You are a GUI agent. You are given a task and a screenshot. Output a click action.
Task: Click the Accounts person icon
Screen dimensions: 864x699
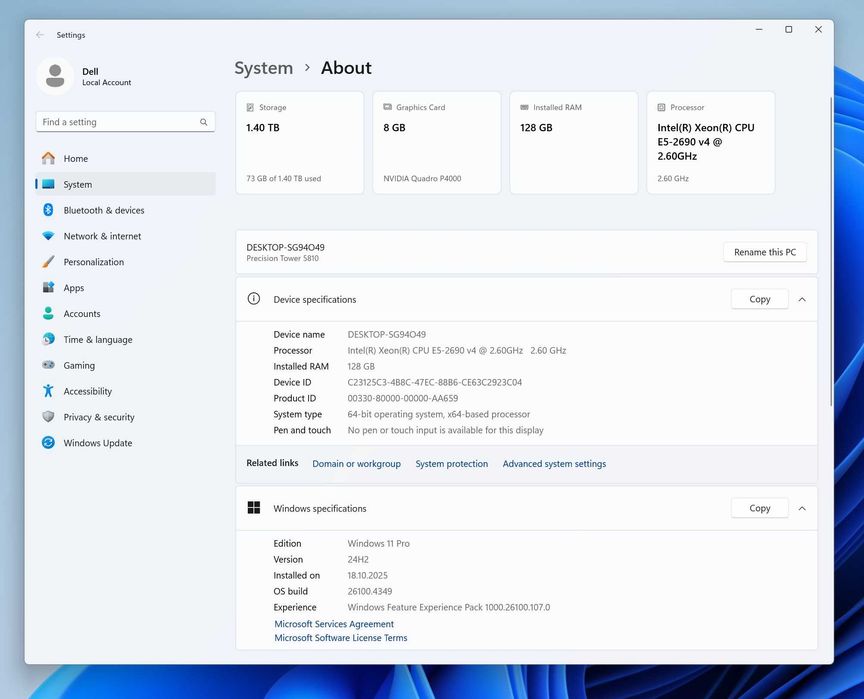coord(48,313)
